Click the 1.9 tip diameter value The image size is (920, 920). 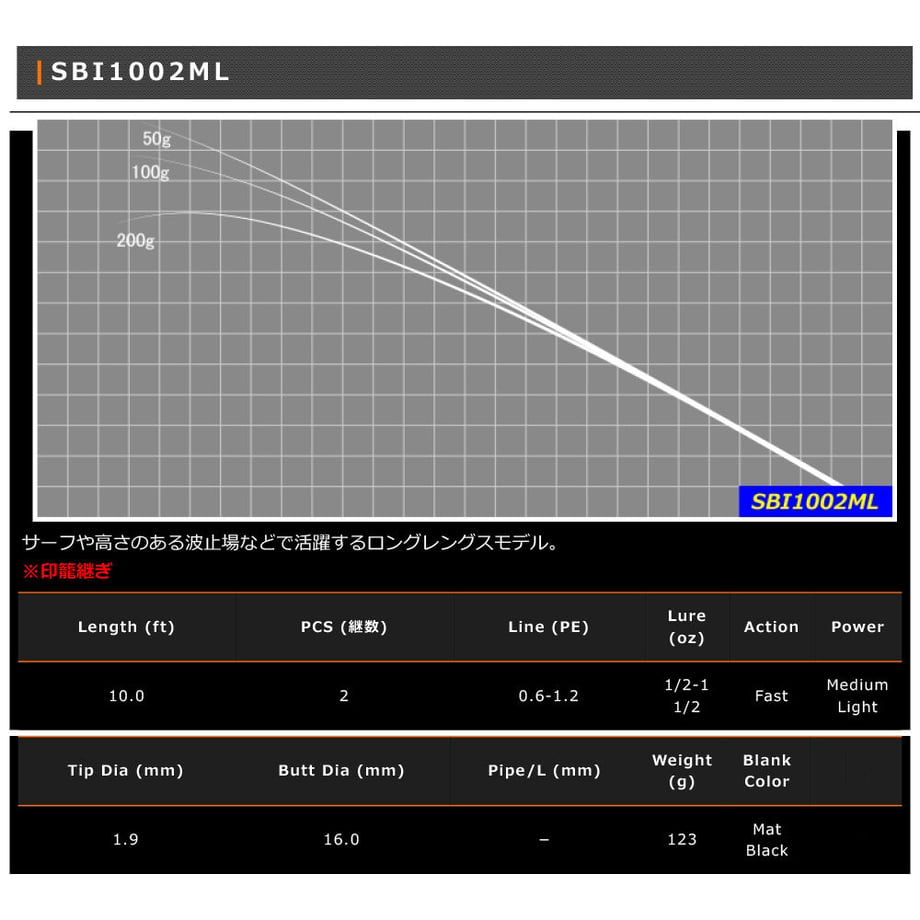tap(126, 840)
